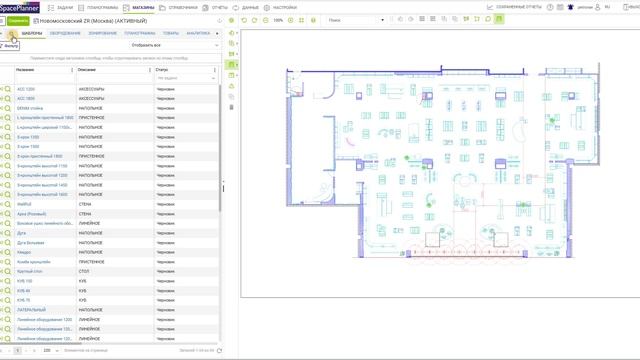
Task: Switch to the ОБОРУДОВАНИЕ tab
Action: (65, 33)
